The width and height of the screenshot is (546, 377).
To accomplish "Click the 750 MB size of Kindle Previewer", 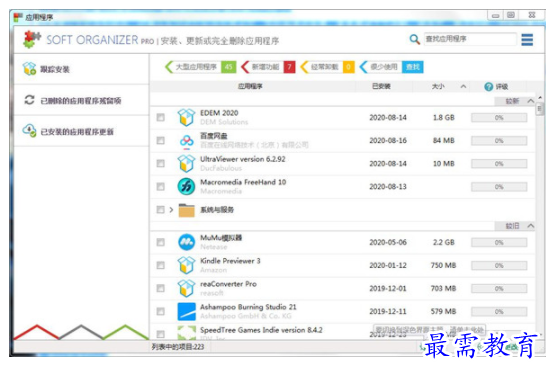I will click(443, 265).
